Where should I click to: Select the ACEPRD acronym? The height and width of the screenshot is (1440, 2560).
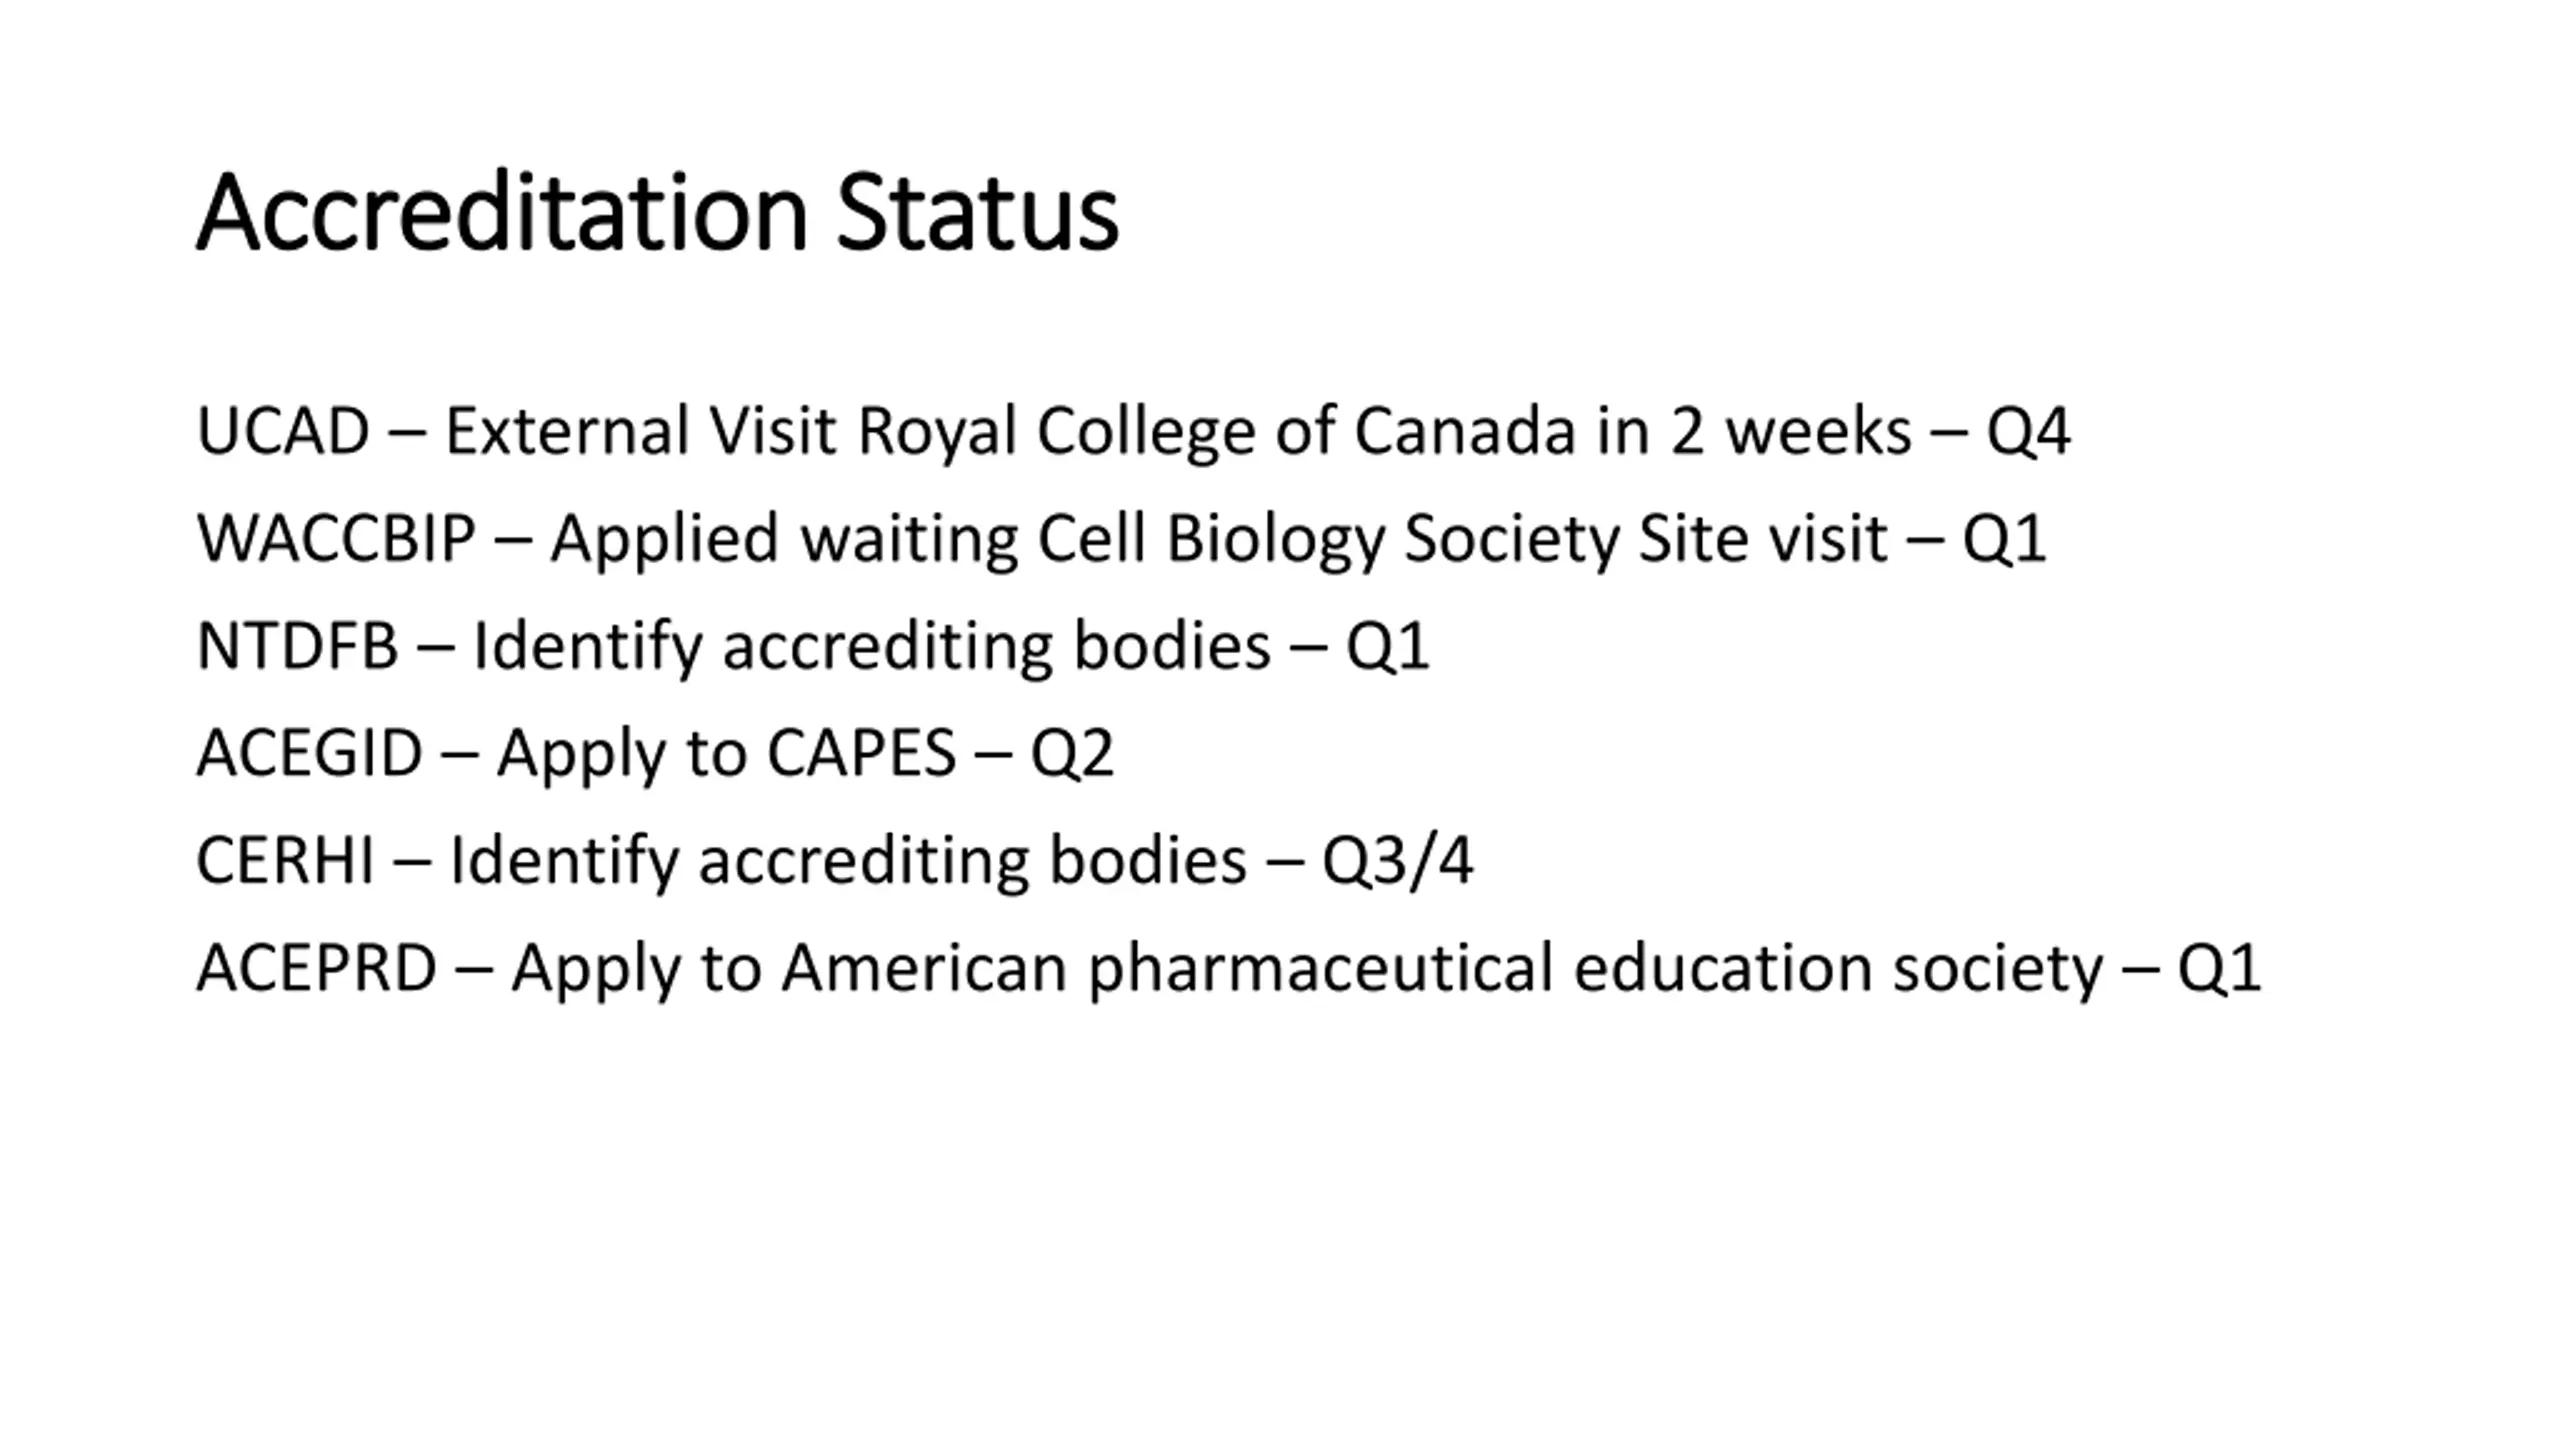pyautogui.click(x=316, y=968)
